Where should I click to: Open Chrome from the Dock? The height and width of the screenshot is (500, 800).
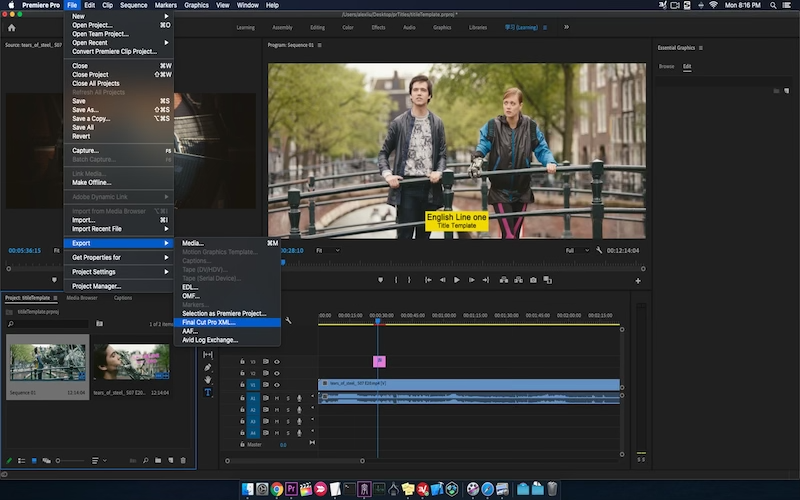(x=277, y=489)
